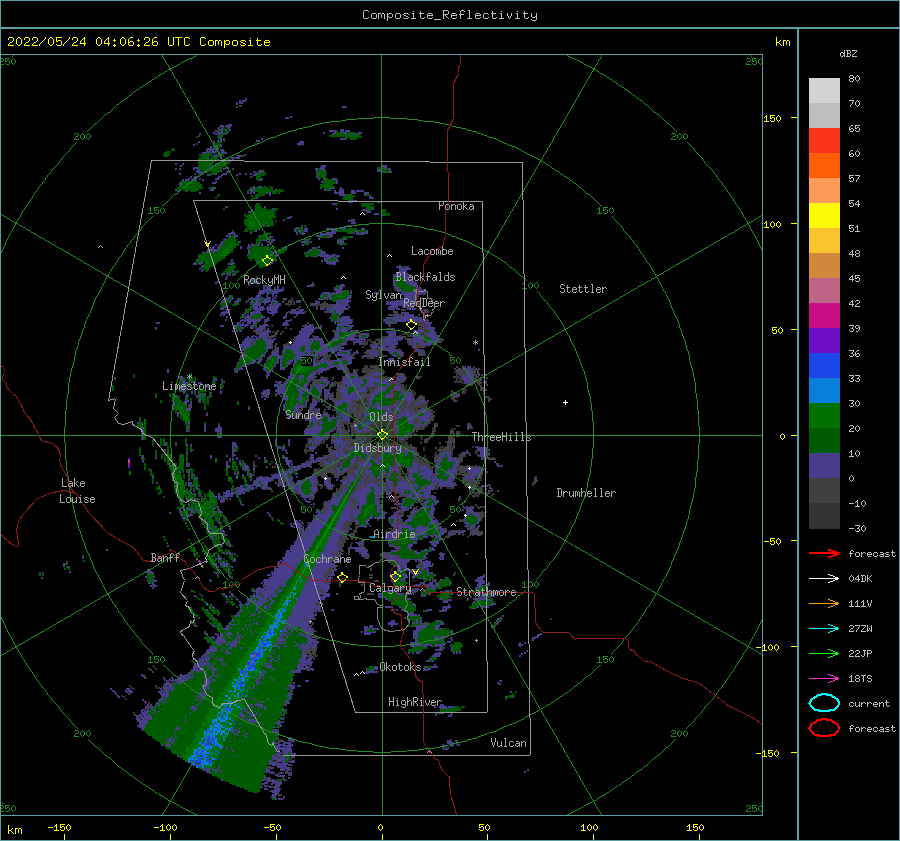Click the bright yellow swatch in dBZ scale
This screenshot has width=900, height=841.
point(824,215)
